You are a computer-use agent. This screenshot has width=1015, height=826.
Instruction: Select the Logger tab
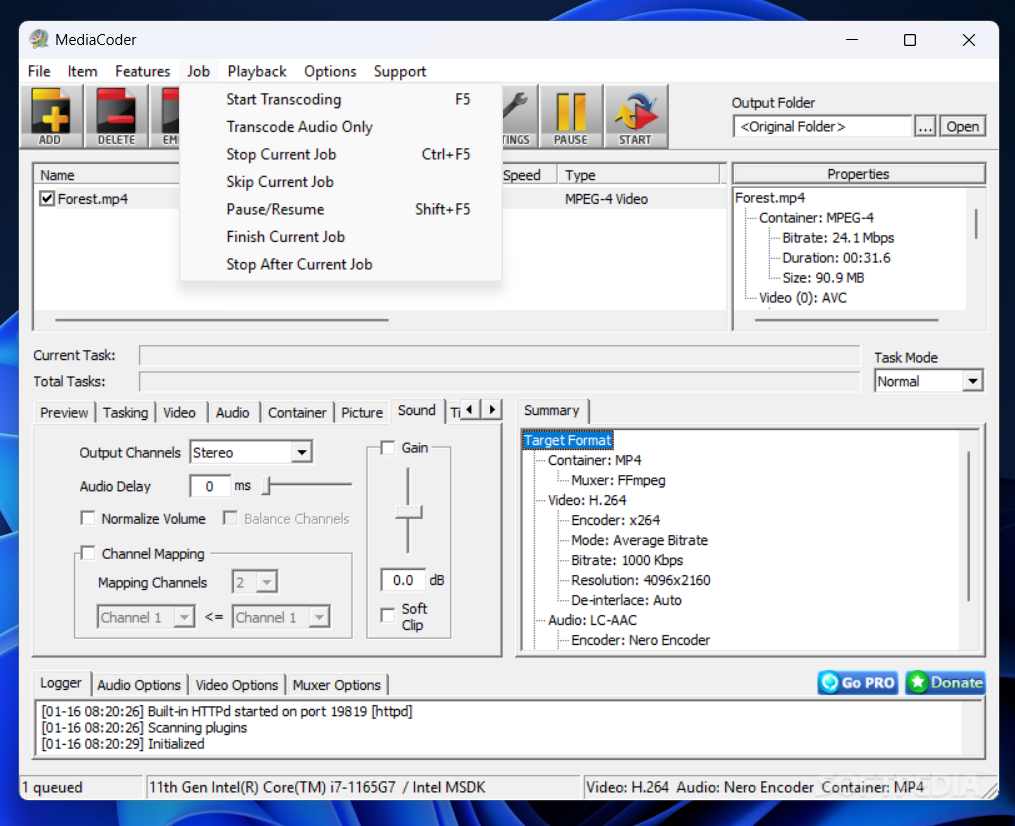click(61, 683)
